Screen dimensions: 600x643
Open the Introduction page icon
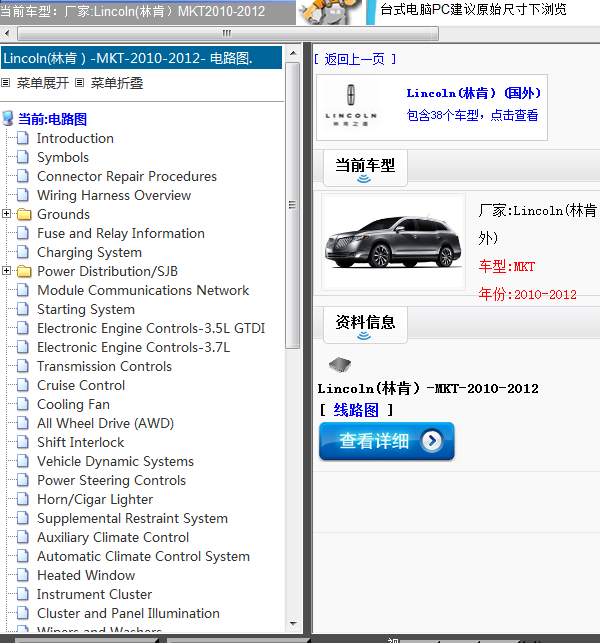[23, 138]
